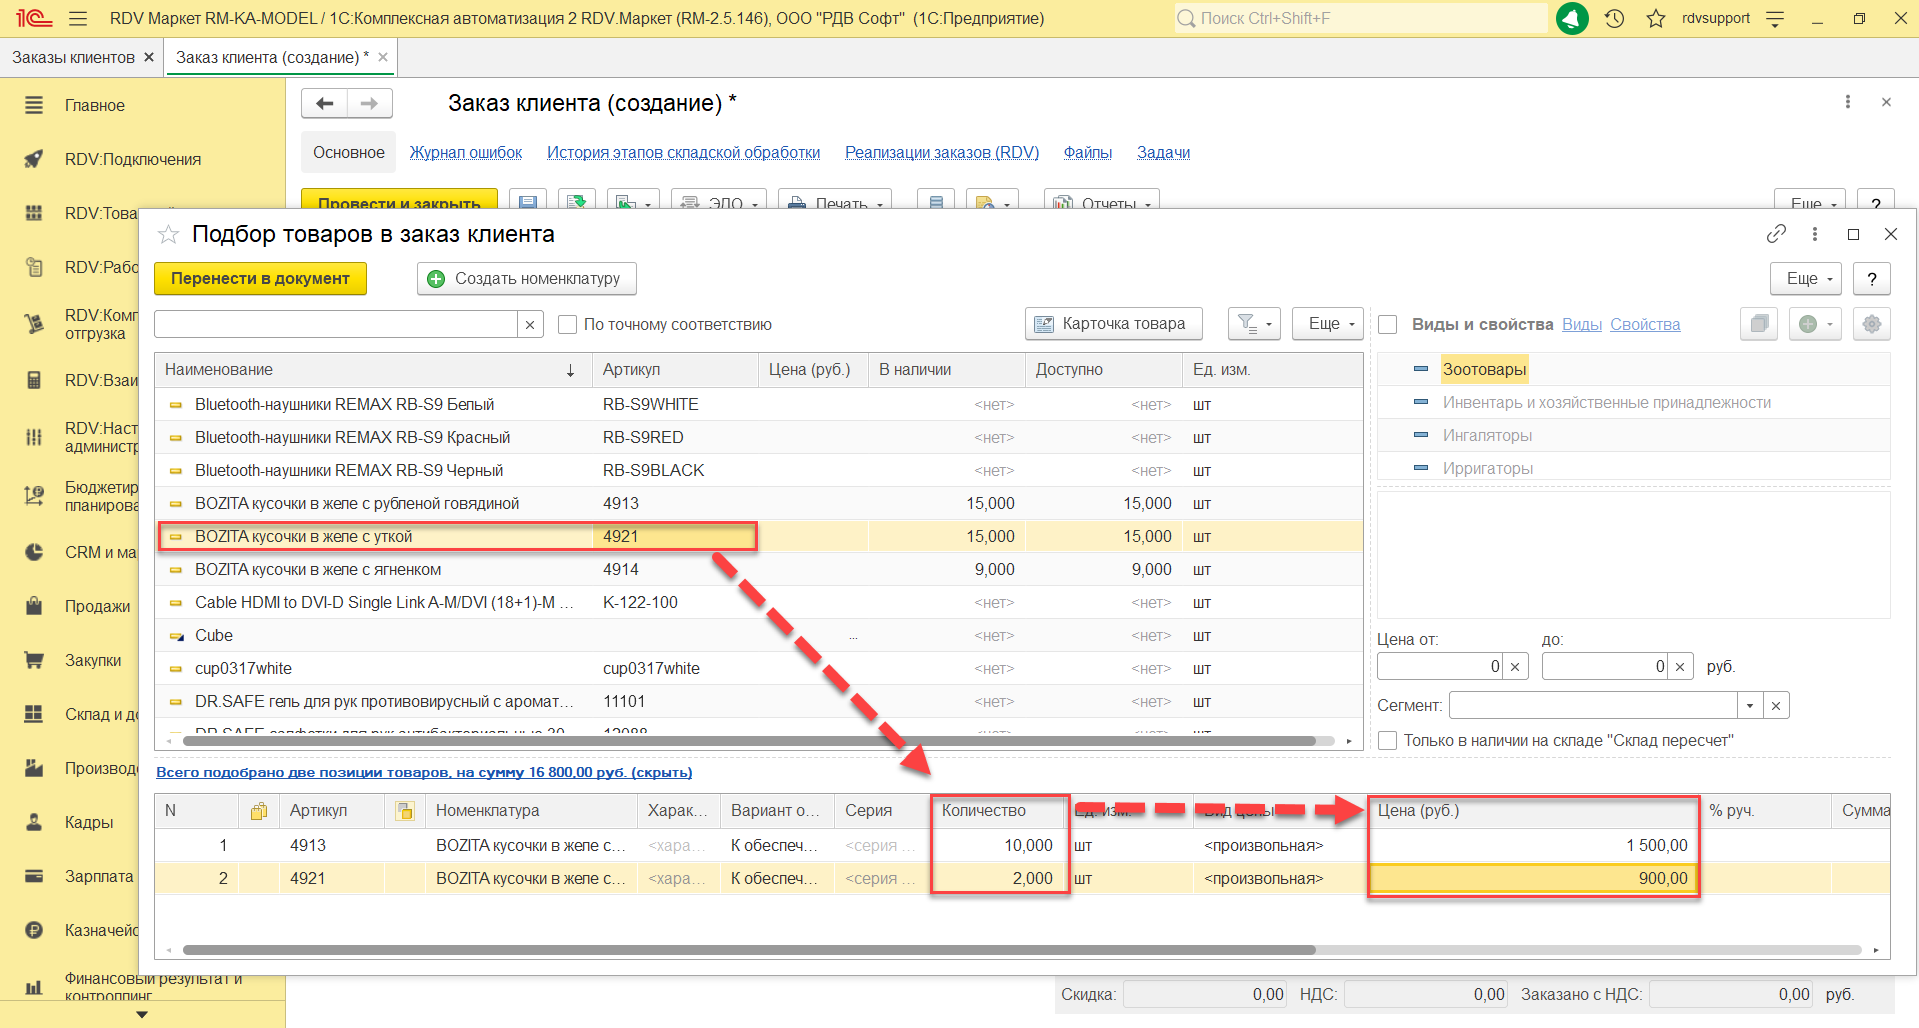
Task: Open the history clock icon
Action: 1614,18
